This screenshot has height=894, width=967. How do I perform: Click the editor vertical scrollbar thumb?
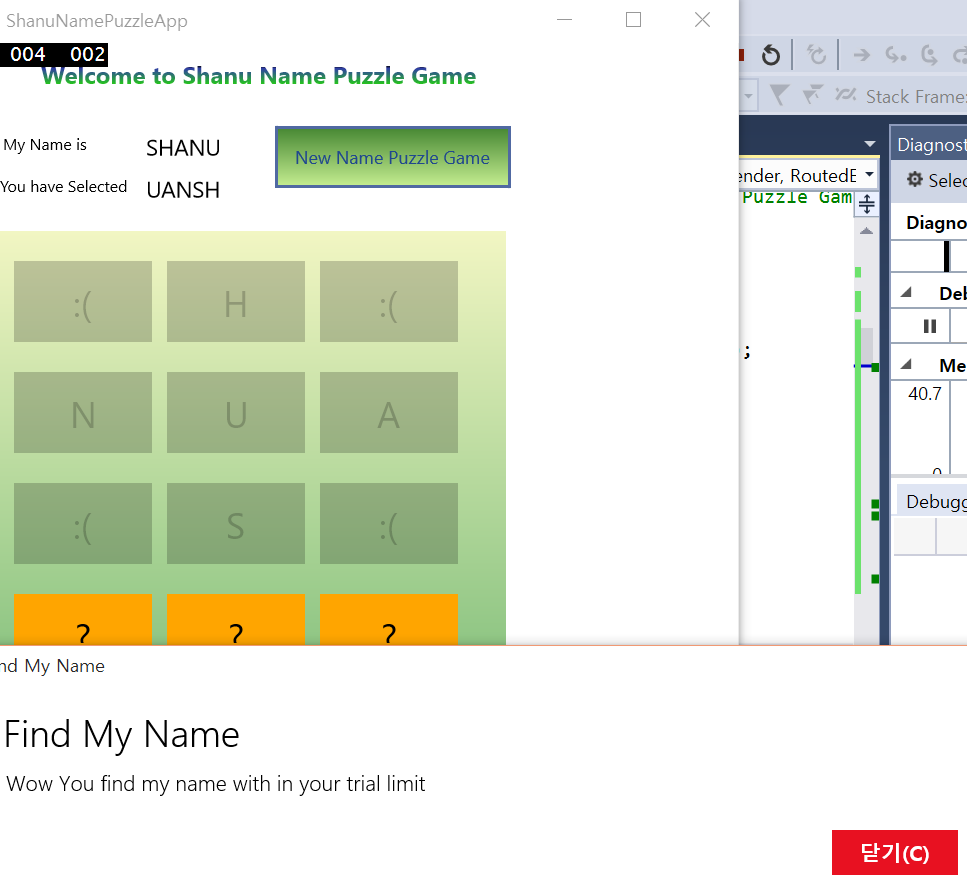[x=866, y=347]
